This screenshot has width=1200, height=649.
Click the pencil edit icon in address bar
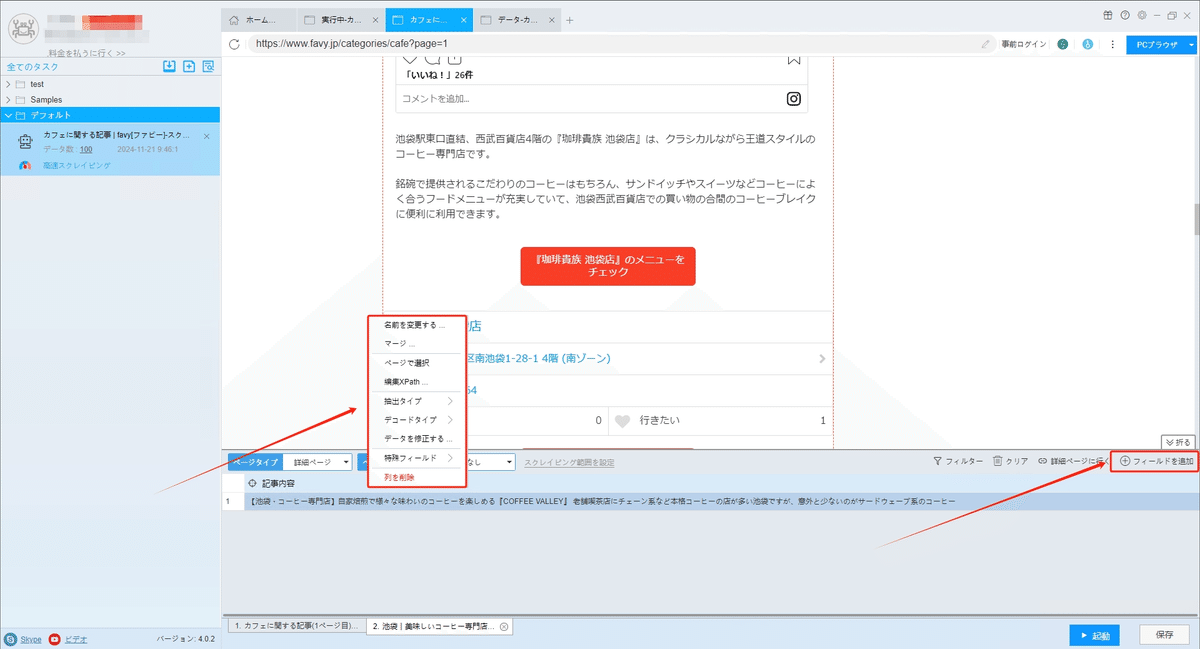986,44
